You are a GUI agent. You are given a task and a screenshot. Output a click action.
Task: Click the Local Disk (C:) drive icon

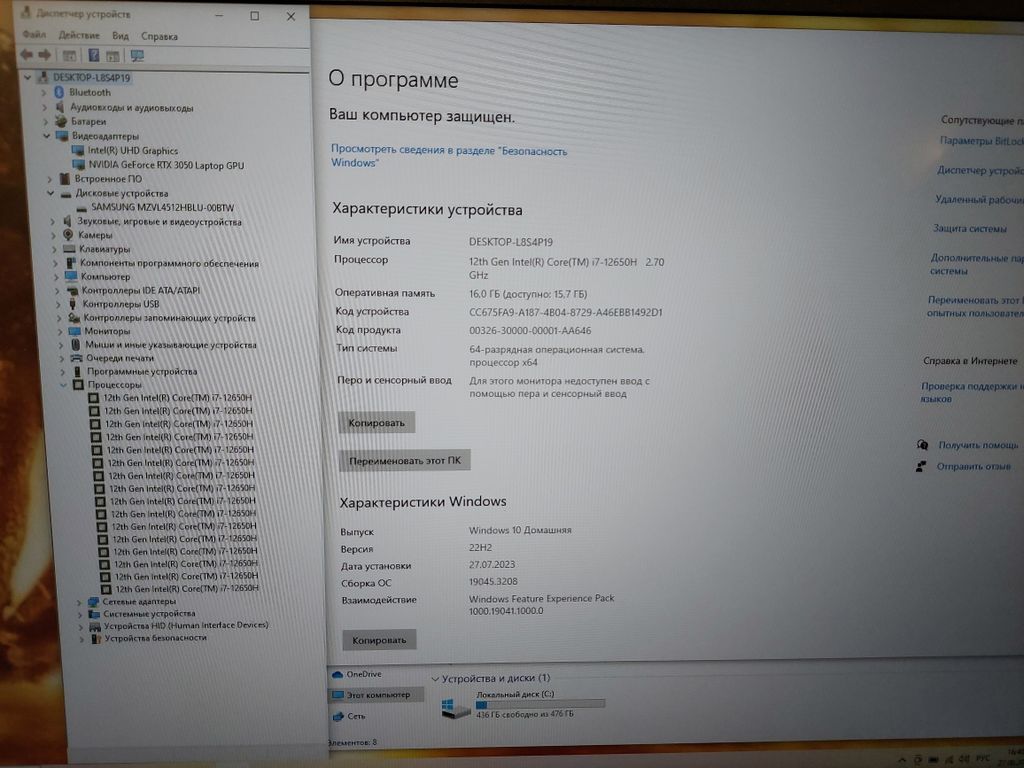tap(455, 707)
